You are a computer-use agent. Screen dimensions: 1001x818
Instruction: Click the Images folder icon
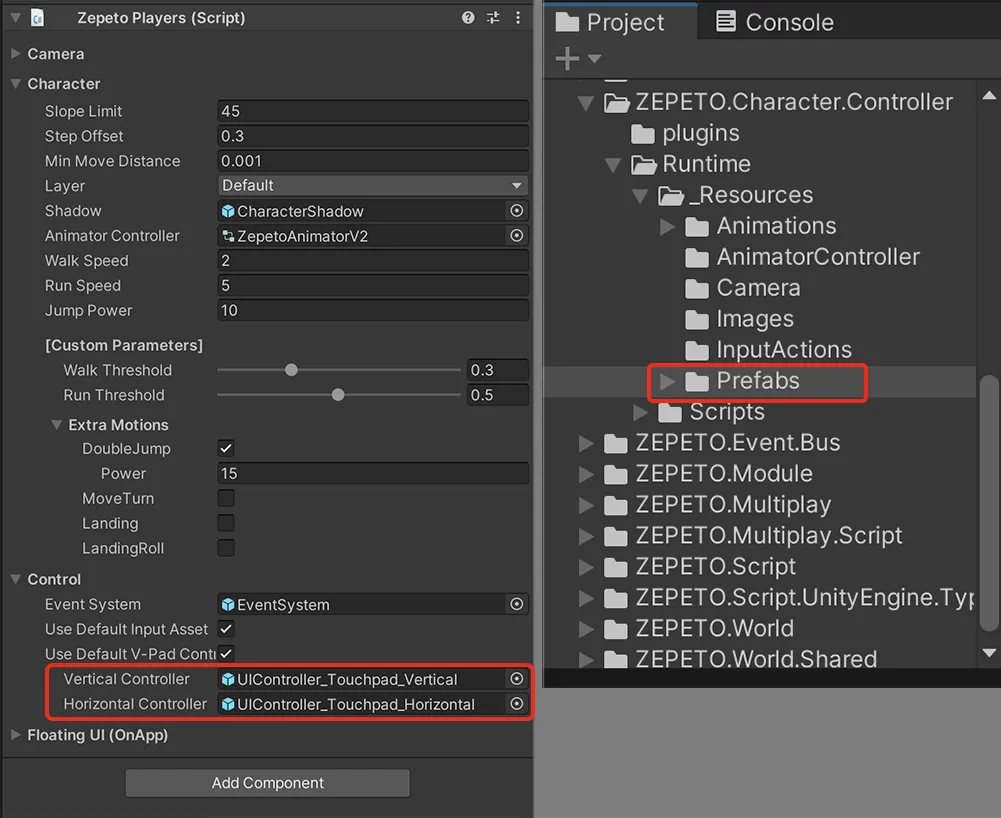click(x=696, y=320)
